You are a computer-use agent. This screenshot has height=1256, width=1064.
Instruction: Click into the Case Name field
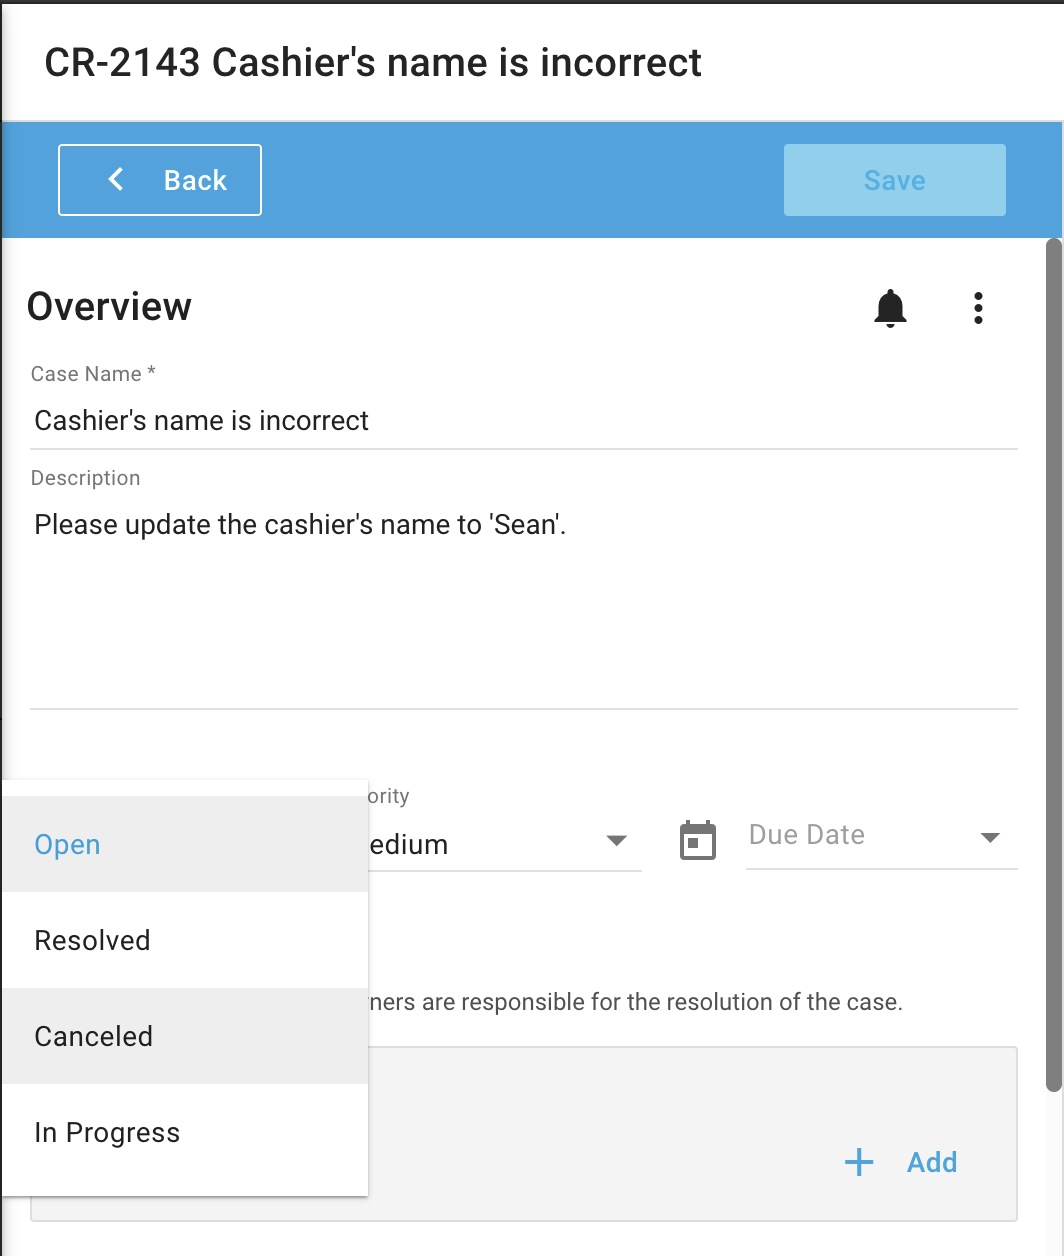pos(524,421)
